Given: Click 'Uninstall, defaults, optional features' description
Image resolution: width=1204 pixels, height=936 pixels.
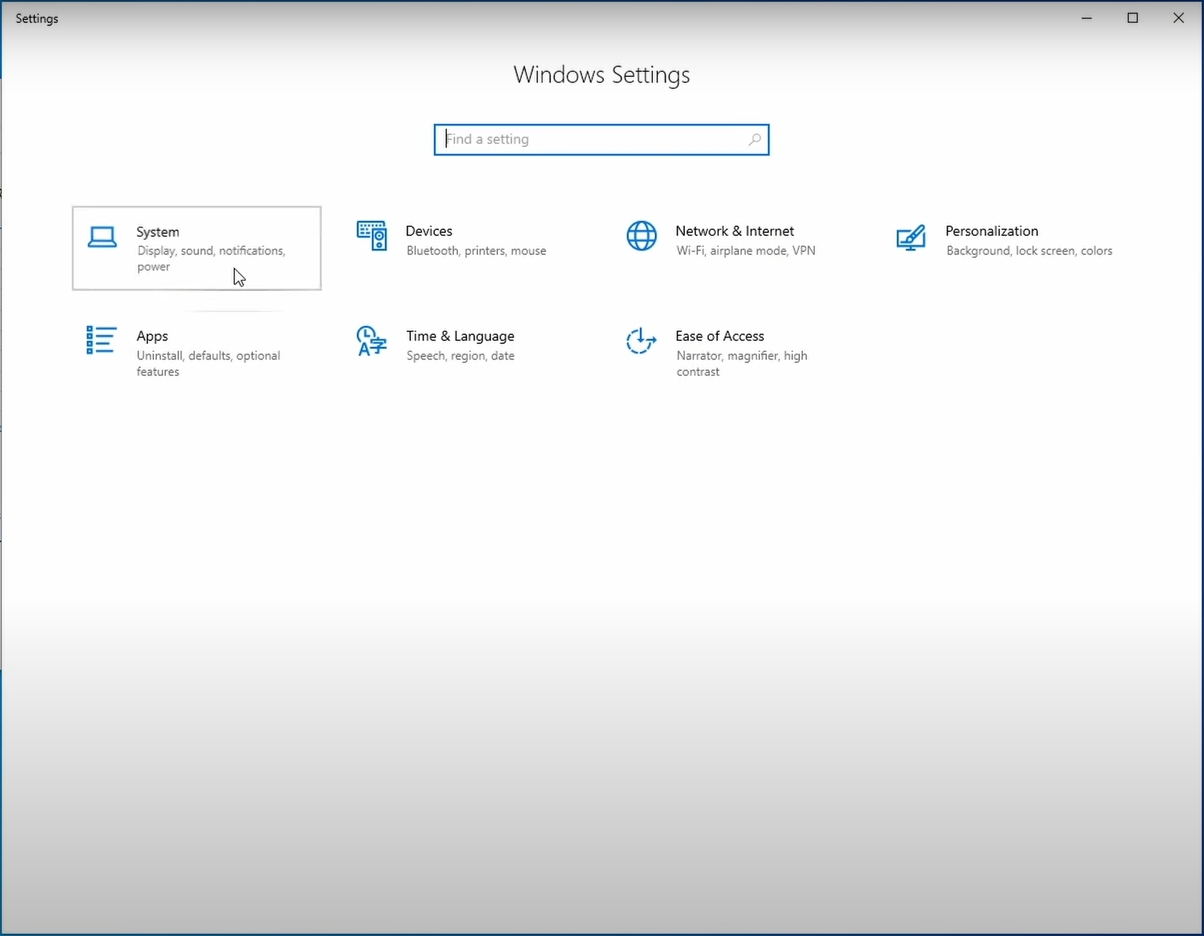Looking at the screenshot, I should (x=208, y=364).
